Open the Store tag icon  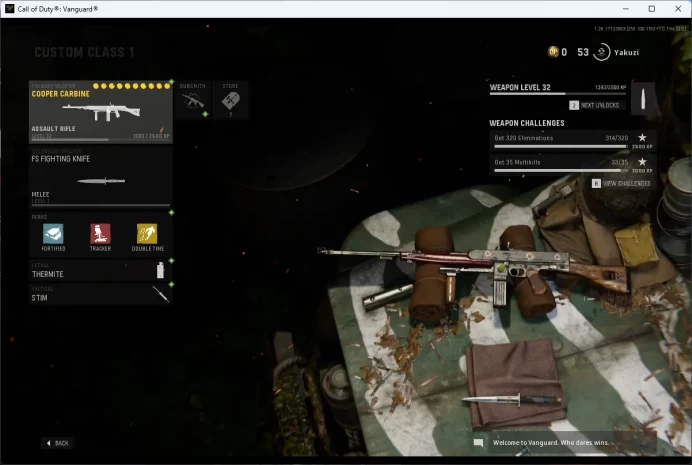[x=230, y=101]
